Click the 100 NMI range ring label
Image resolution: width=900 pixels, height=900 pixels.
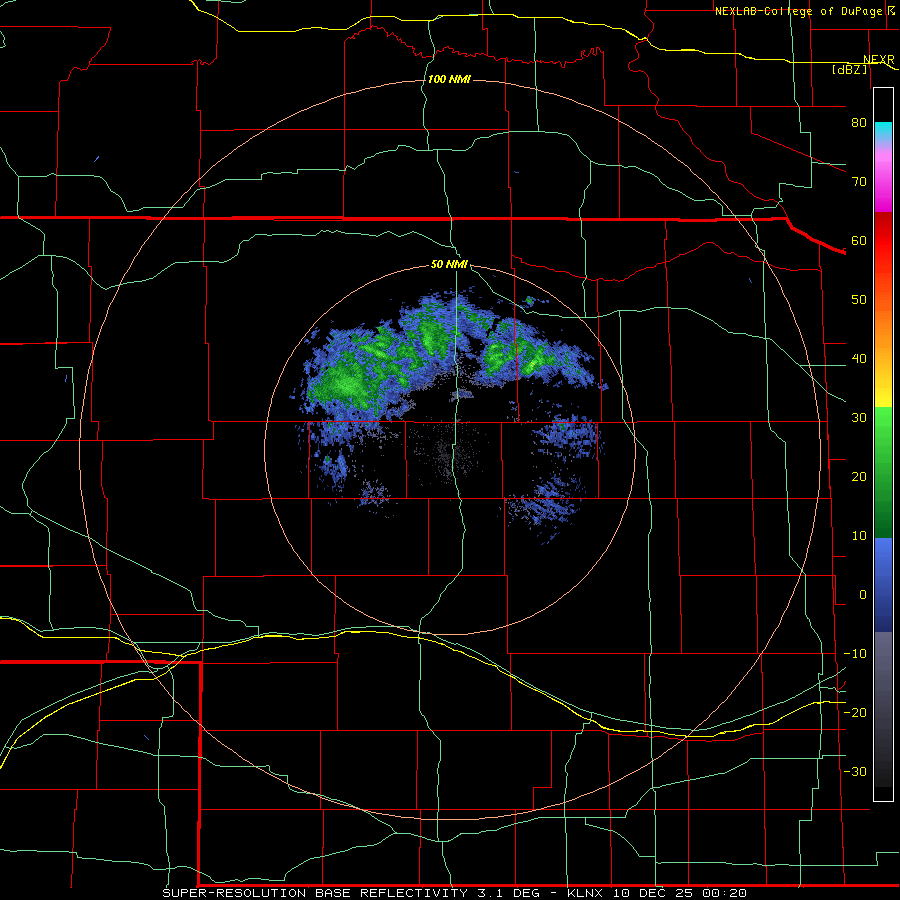449,79
